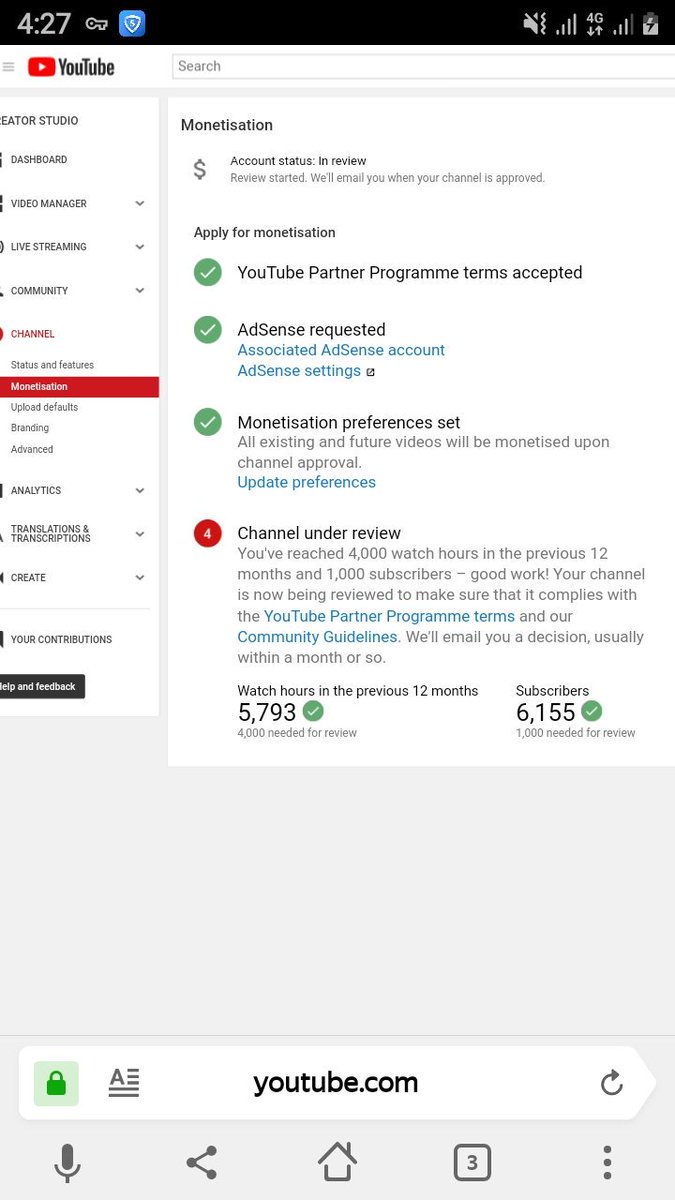Open Status and features page
The height and width of the screenshot is (1200, 675).
[52, 365]
